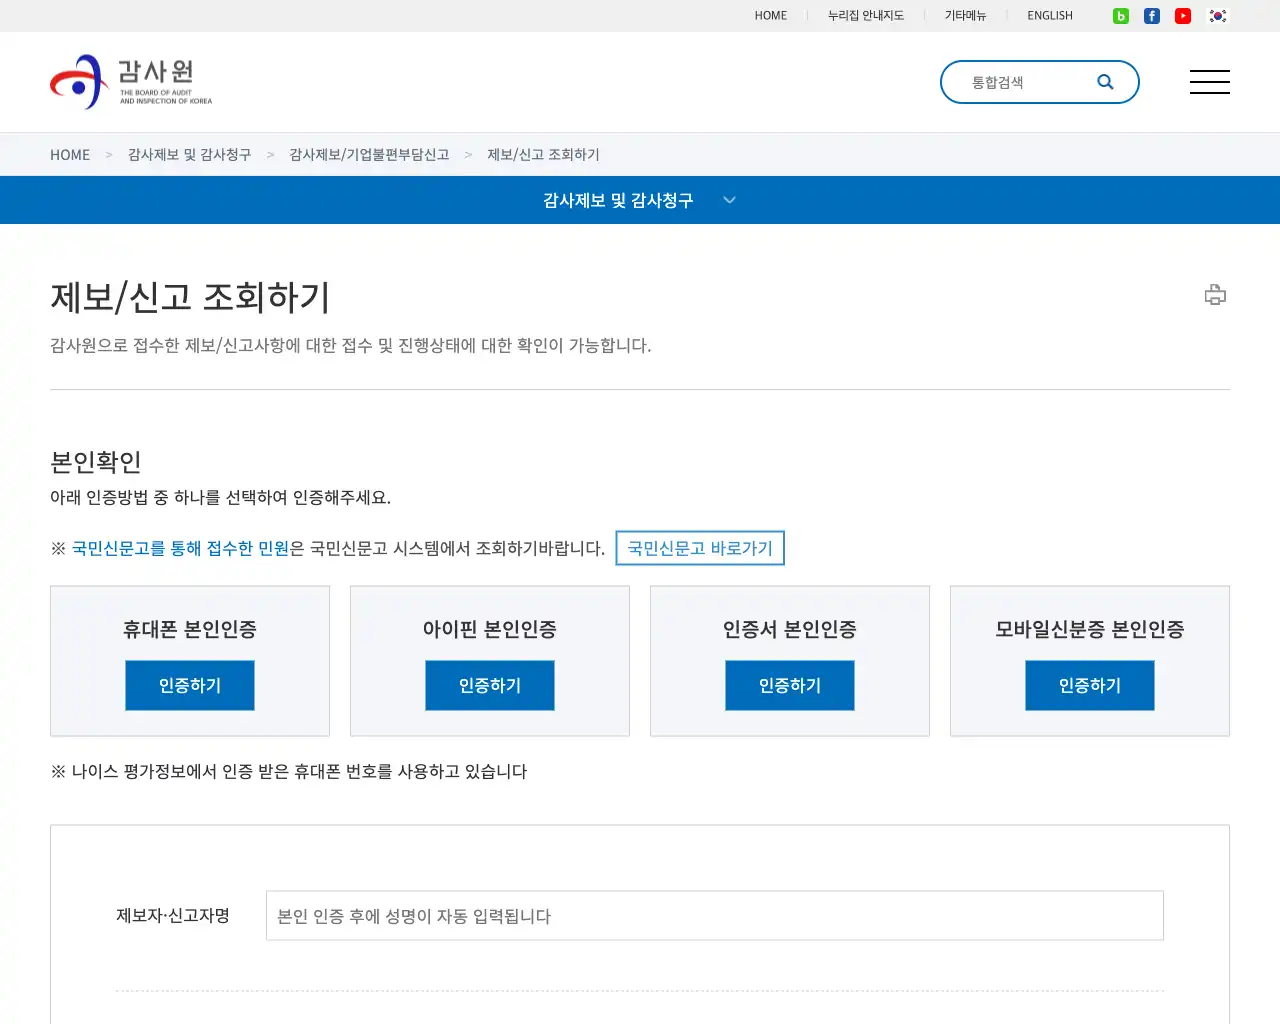Open the hamburger menu

click(x=1210, y=82)
